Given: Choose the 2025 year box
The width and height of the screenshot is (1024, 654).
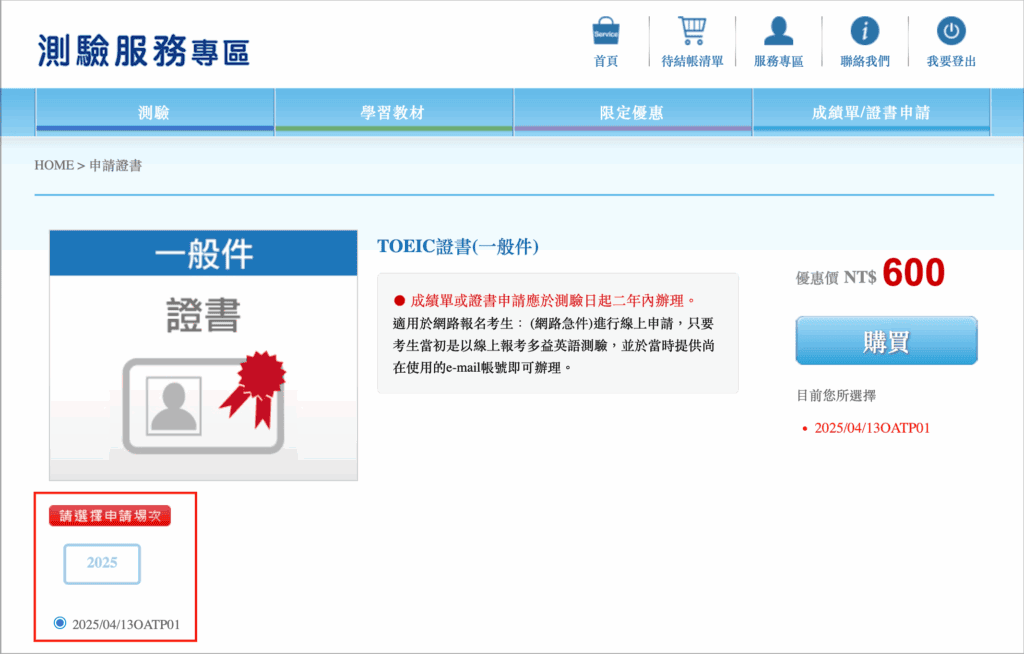Looking at the screenshot, I should (x=102, y=563).
